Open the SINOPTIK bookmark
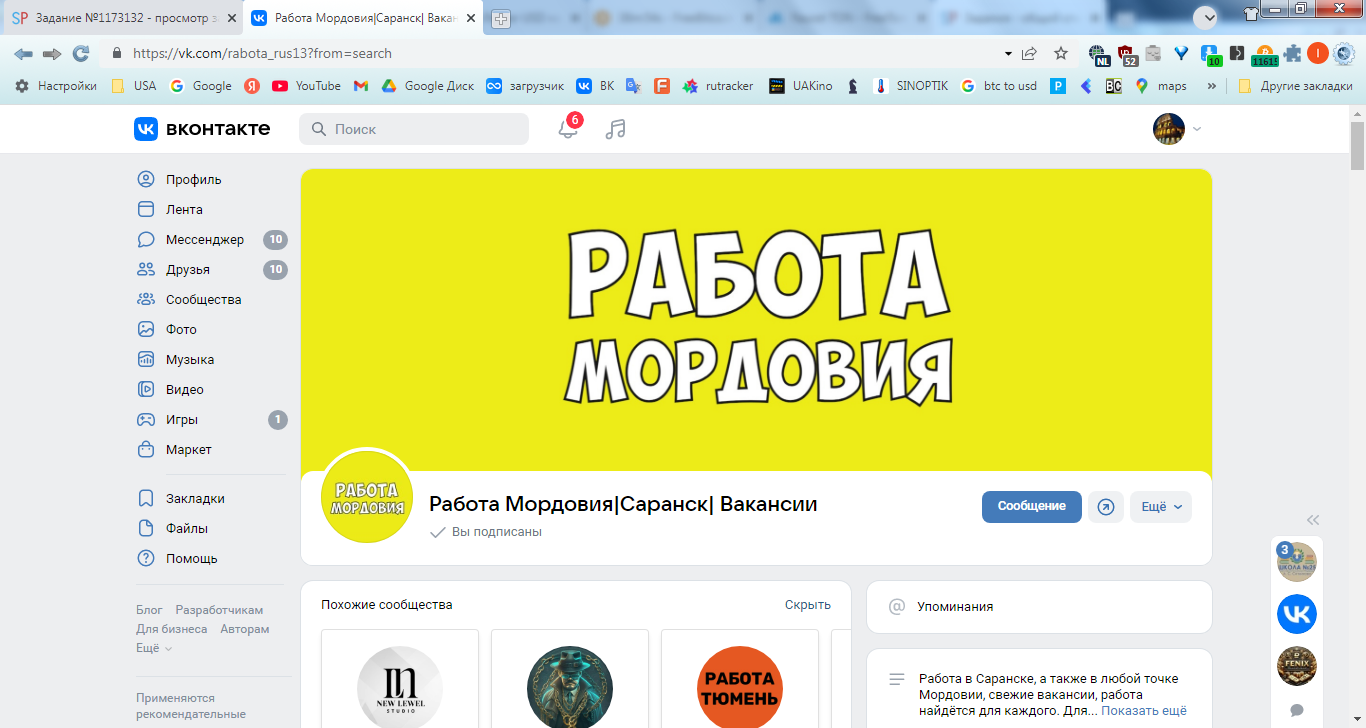Image resolution: width=1366 pixels, height=728 pixels. [910, 86]
